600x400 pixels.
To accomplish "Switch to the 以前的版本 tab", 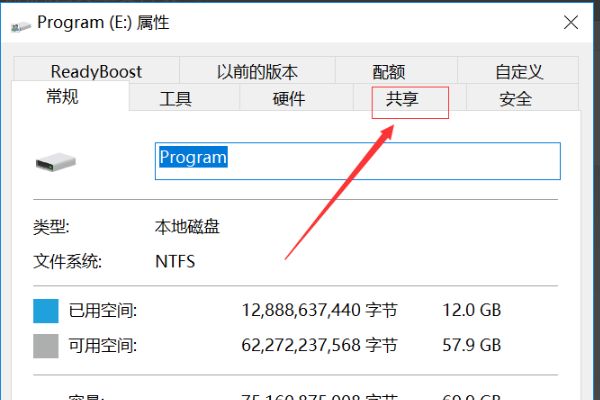I will pos(257,71).
